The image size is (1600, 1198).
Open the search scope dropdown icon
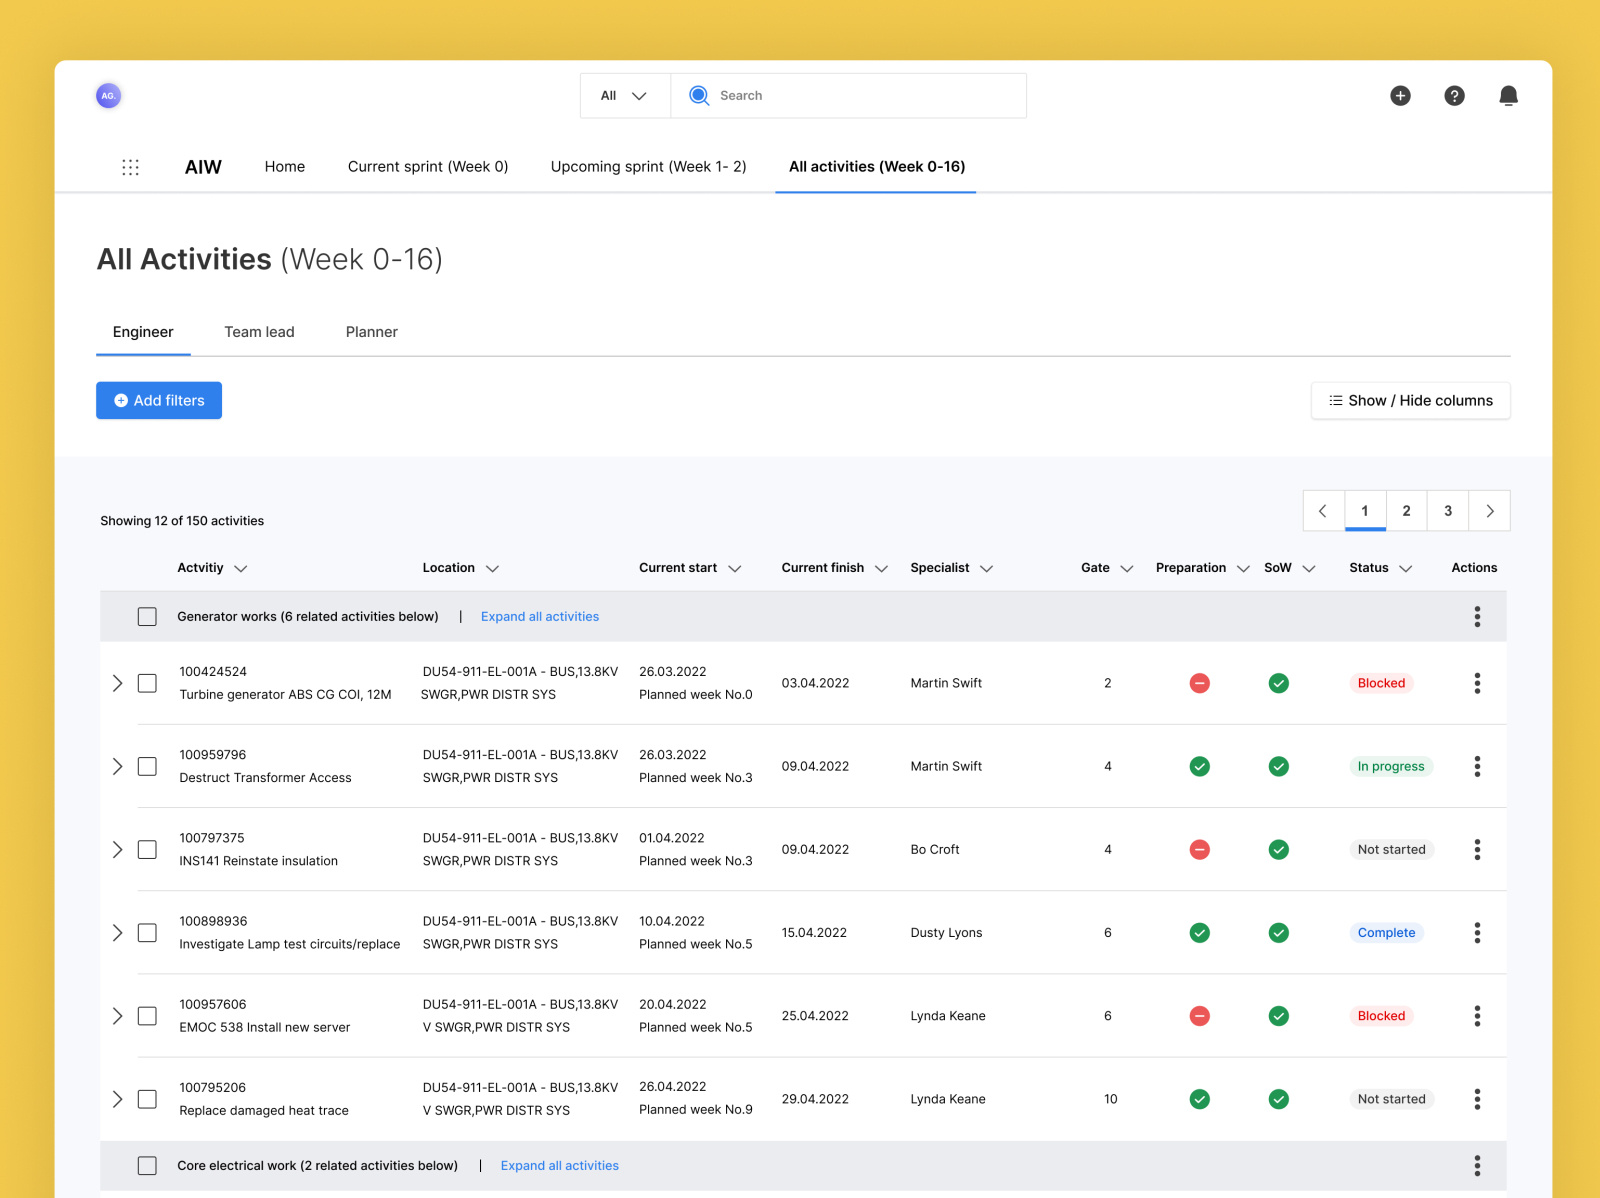[638, 95]
